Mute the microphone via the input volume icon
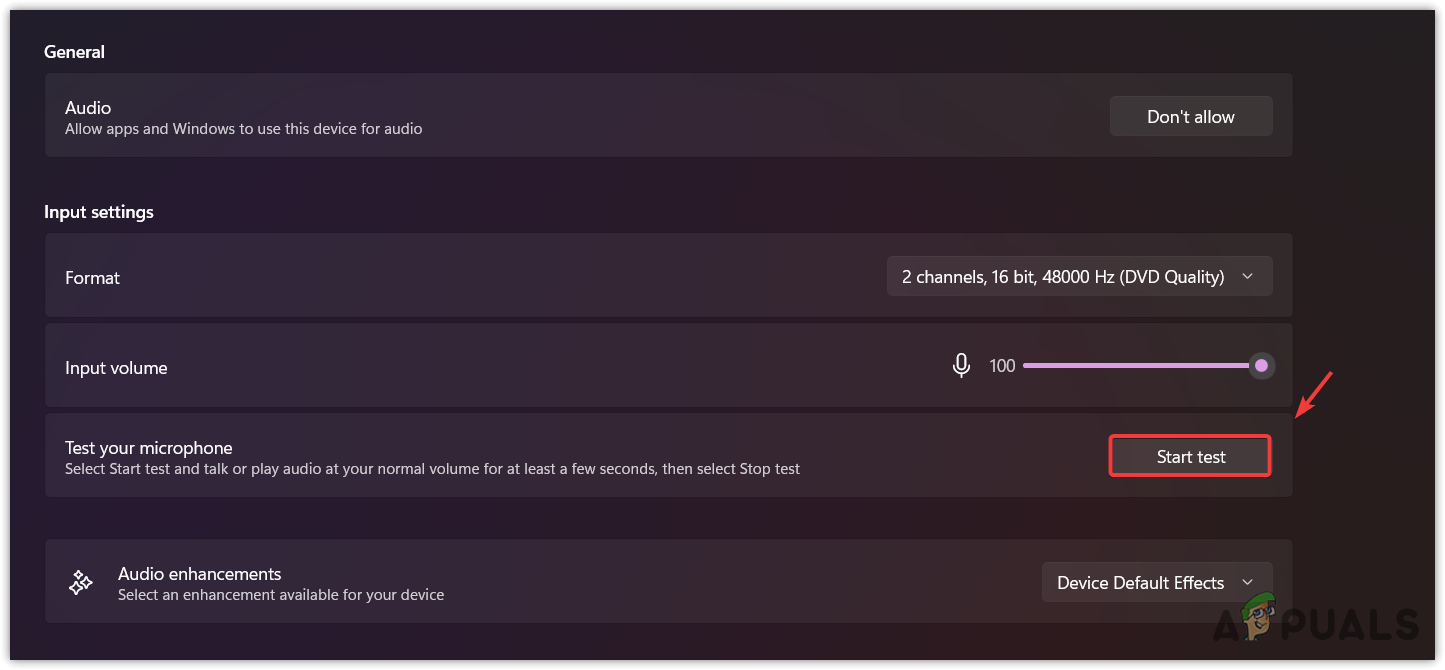 coord(961,366)
